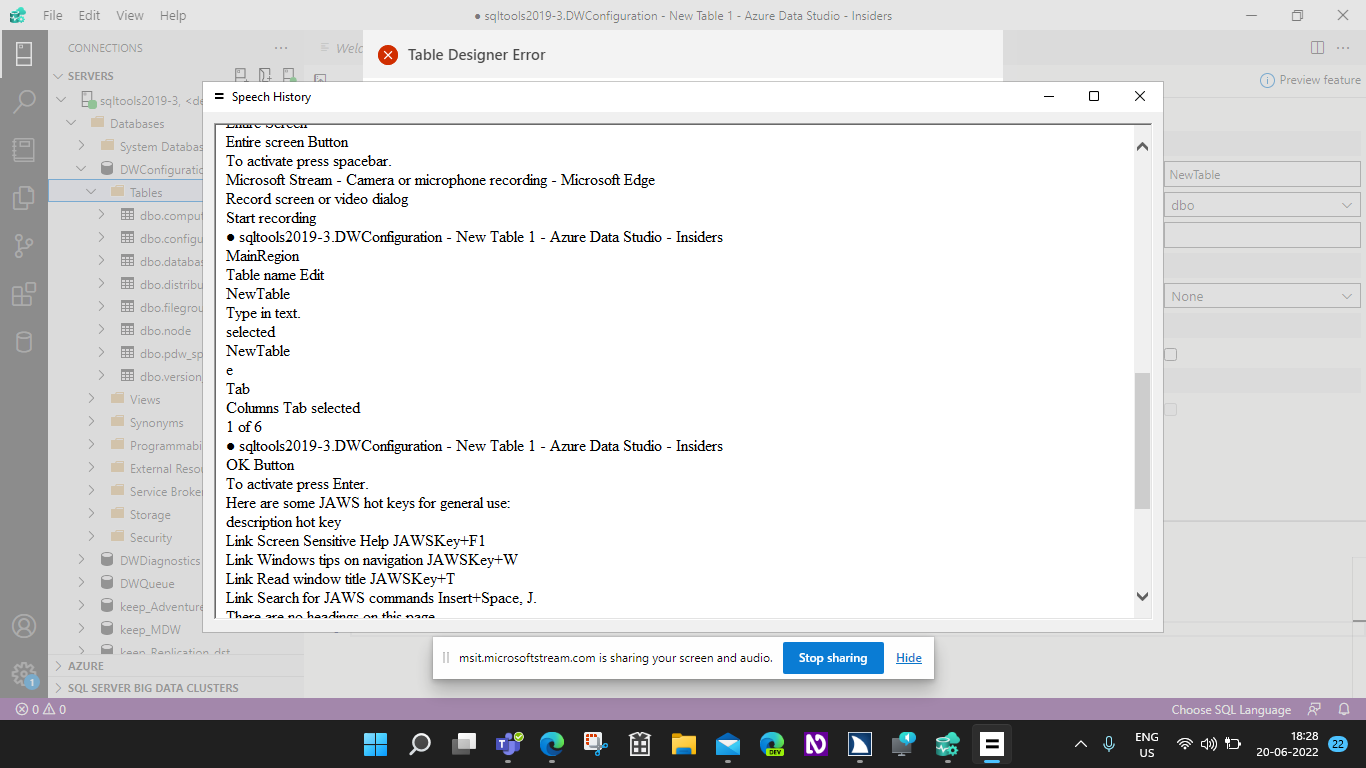This screenshot has height=768, width=1366.
Task: Open the Manage settings gear icon
Action: pos(22,675)
